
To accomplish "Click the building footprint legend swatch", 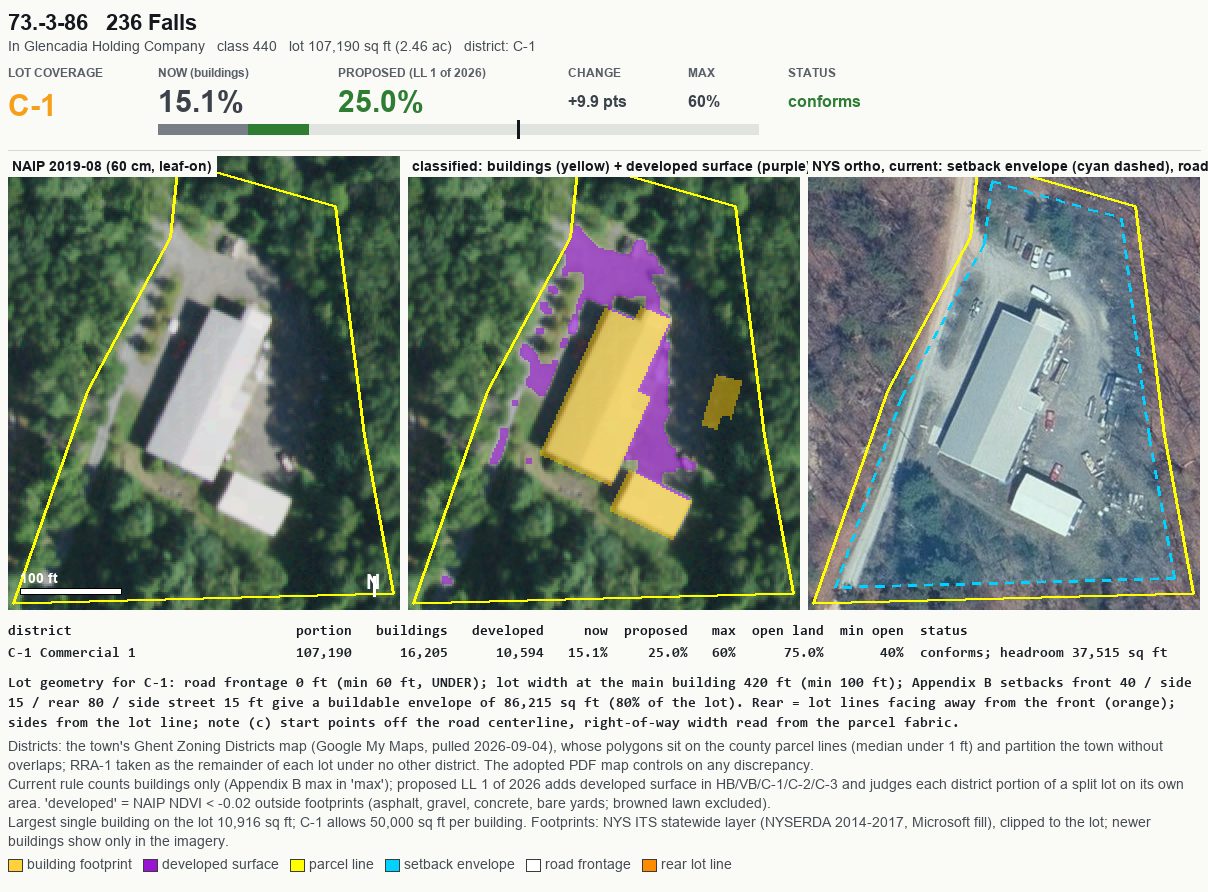I will pyautogui.click(x=15, y=865).
